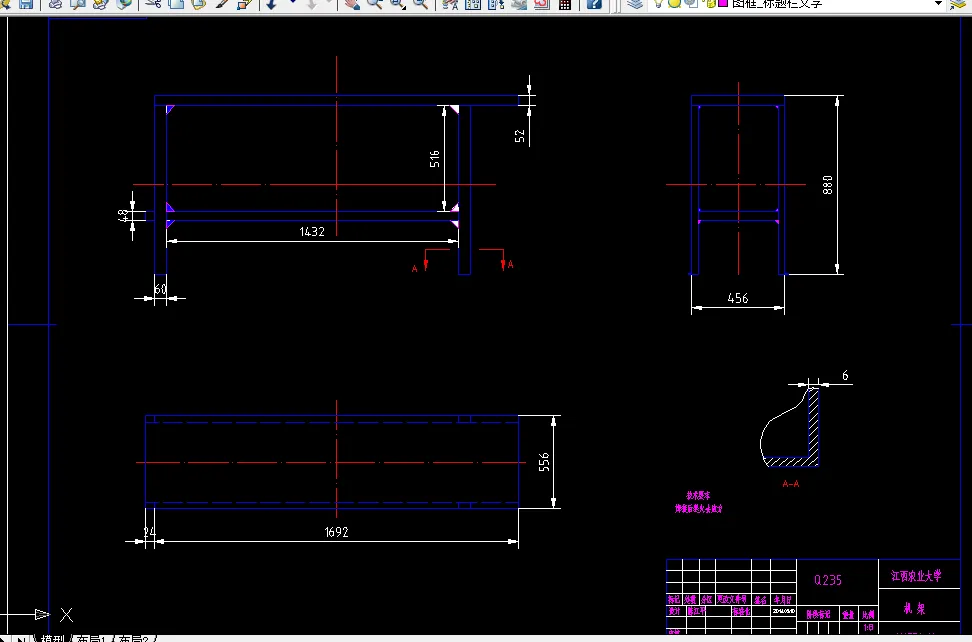Open Print Preview from the toolbar
The width and height of the screenshot is (972, 642).
pyautogui.click(x=78, y=4)
